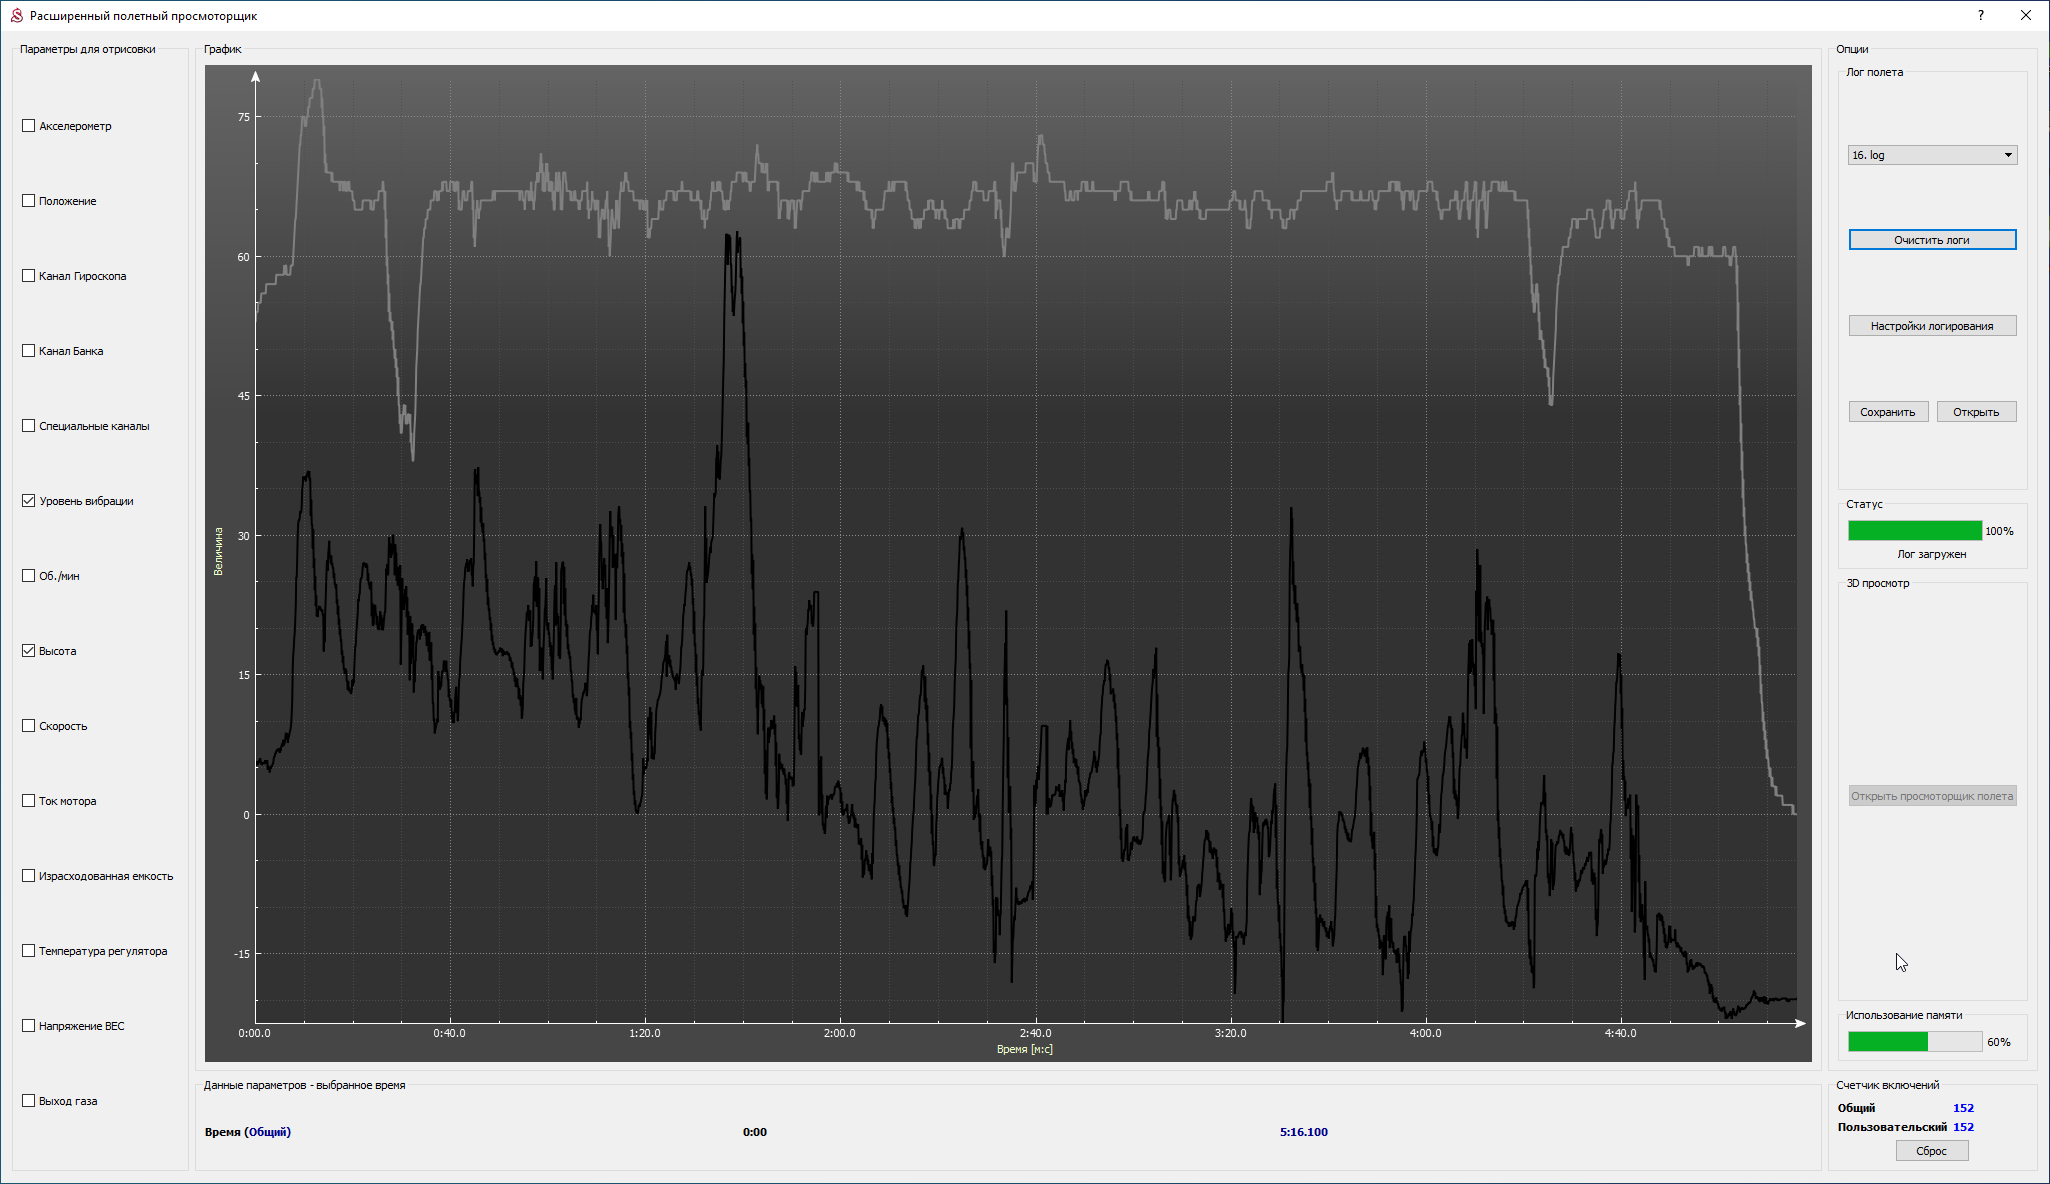2050x1184 pixels.
Task: Disable the Высота checkbox
Action: [29, 651]
